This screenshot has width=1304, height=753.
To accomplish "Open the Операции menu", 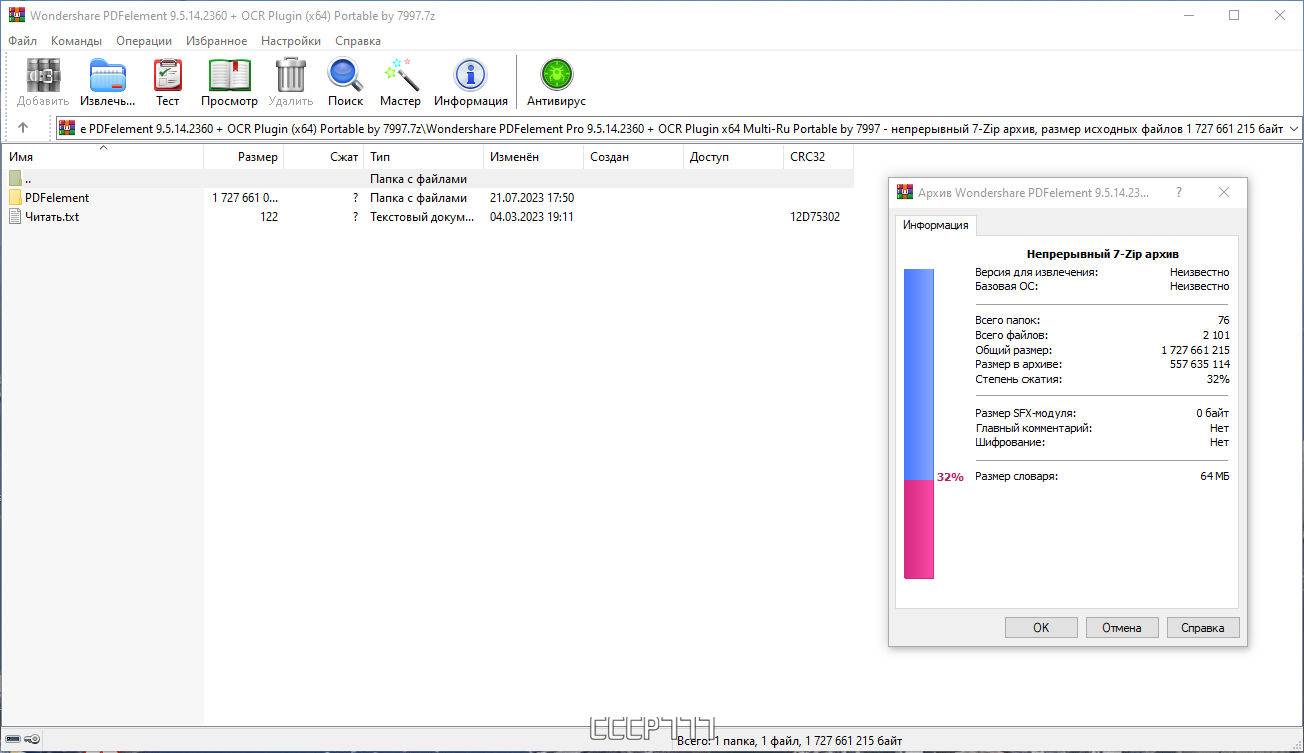I will tap(144, 41).
